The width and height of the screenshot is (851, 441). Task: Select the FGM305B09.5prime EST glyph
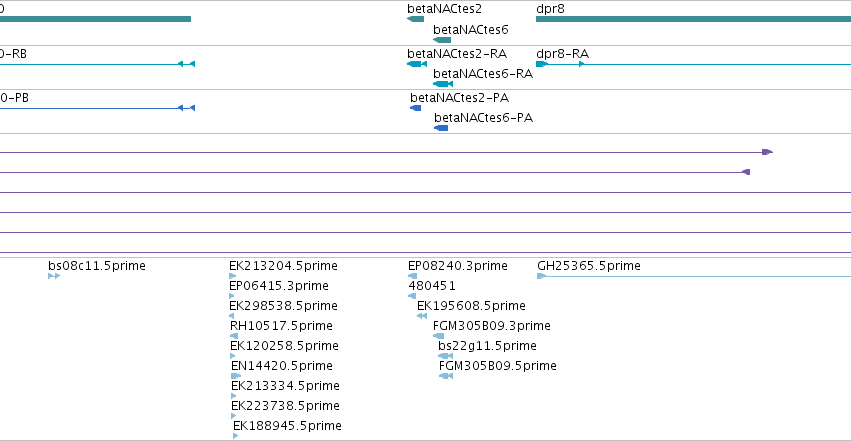pos(446,376)
